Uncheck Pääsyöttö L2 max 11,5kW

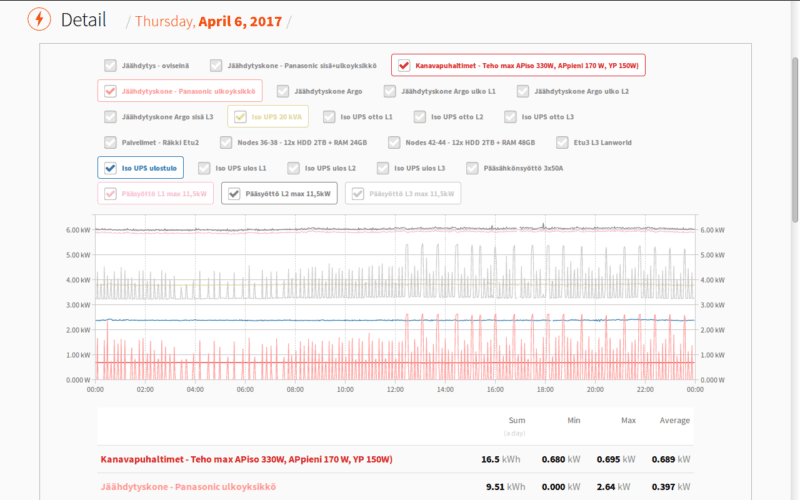pyautogui.click(x=234, y=194)
